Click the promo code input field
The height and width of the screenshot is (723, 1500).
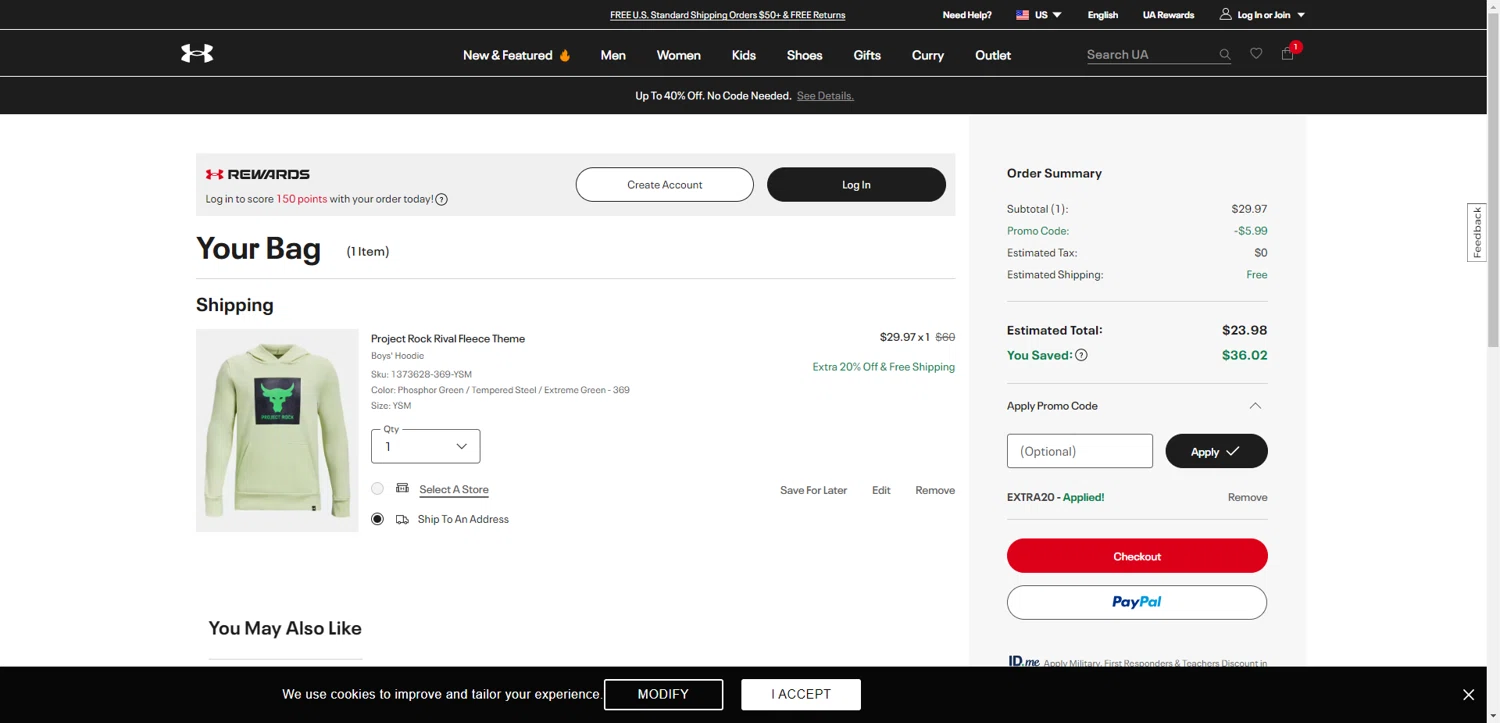click(x=1080, y=451)
